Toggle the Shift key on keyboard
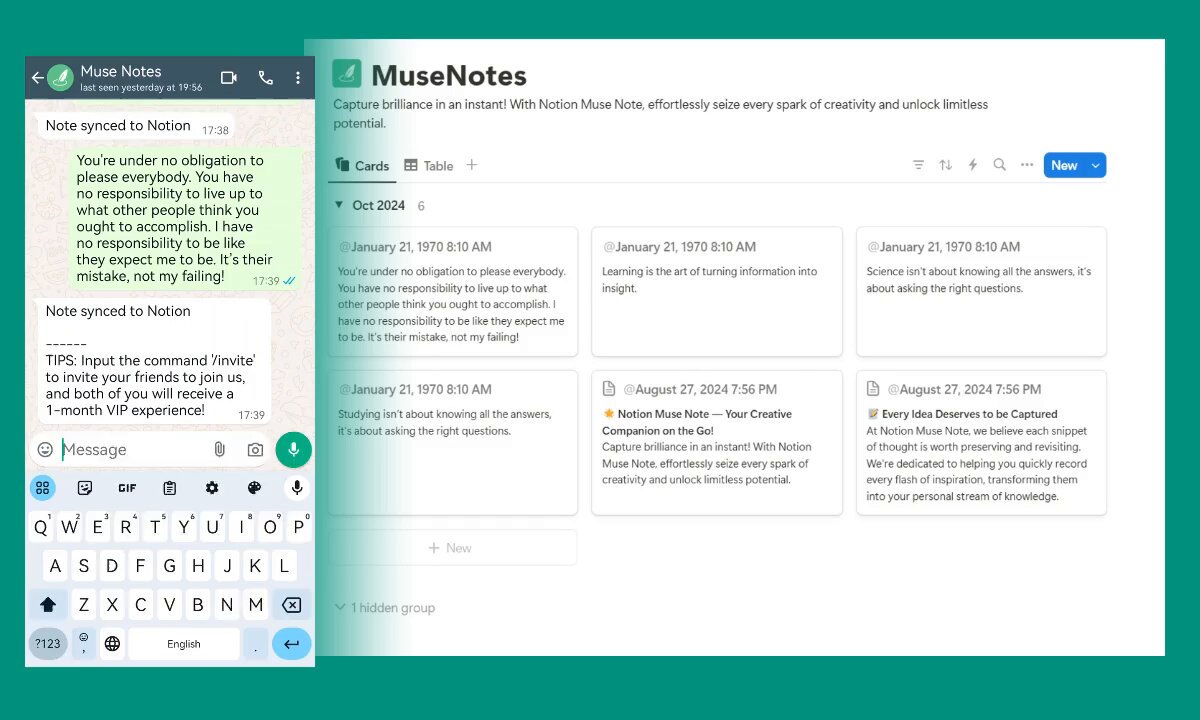 tap(48, 604)
